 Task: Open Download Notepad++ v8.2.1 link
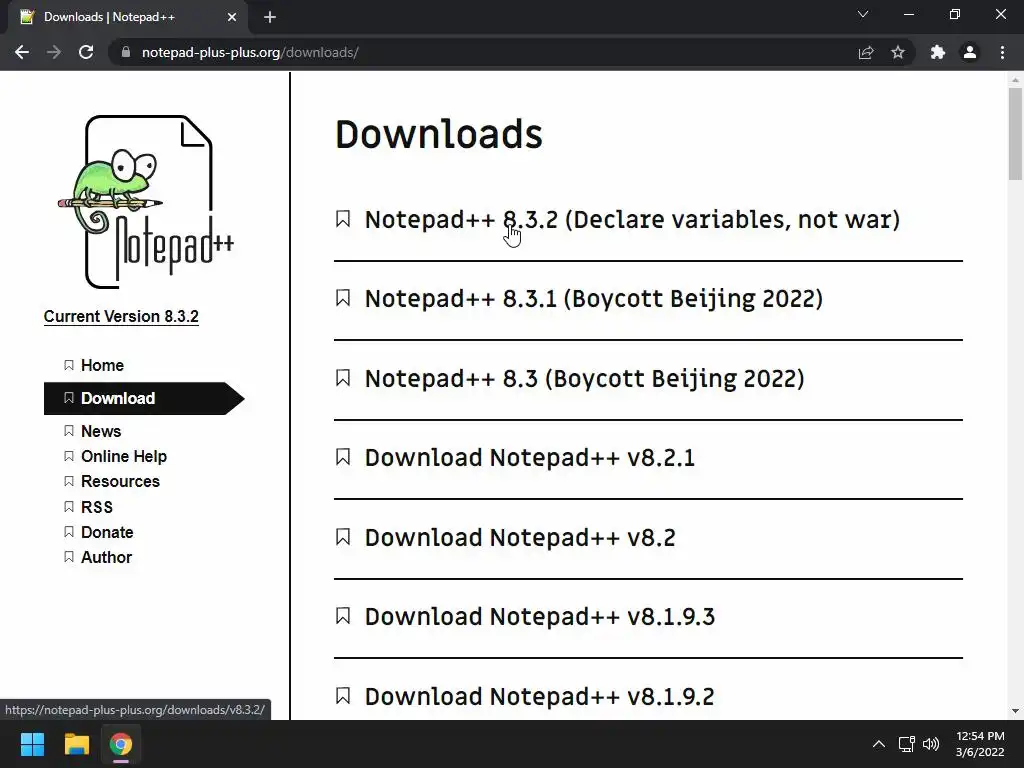tap(530, 458)
